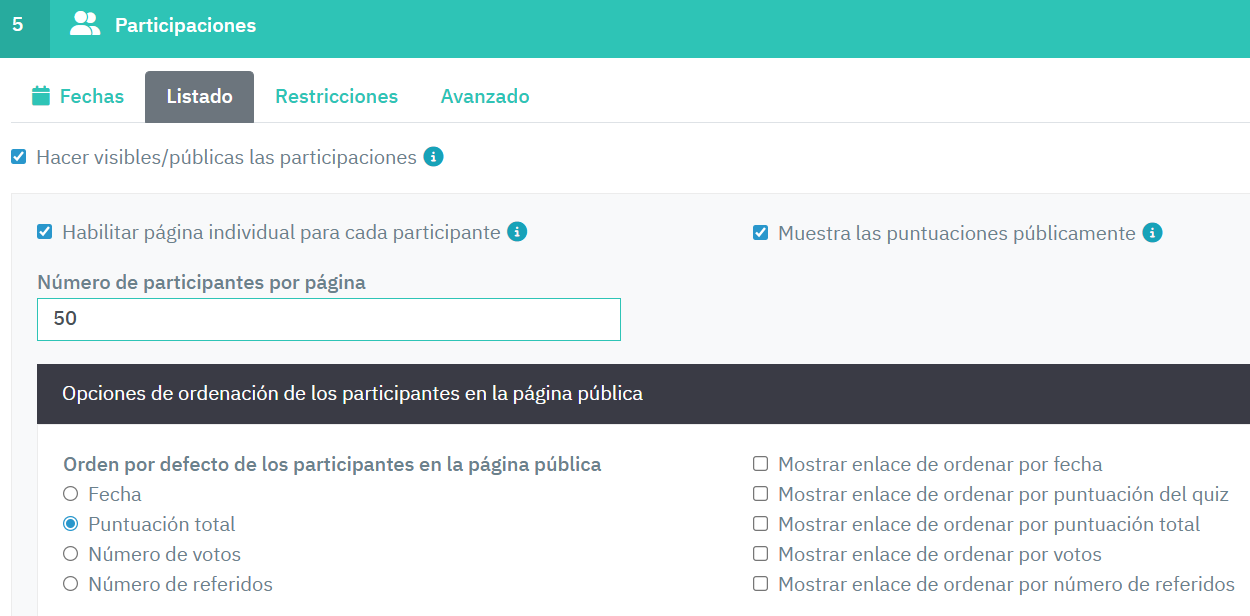The height and width of the screenshot is (616, 1250).
Task: Click the participants per page number field
Action: 328,319
